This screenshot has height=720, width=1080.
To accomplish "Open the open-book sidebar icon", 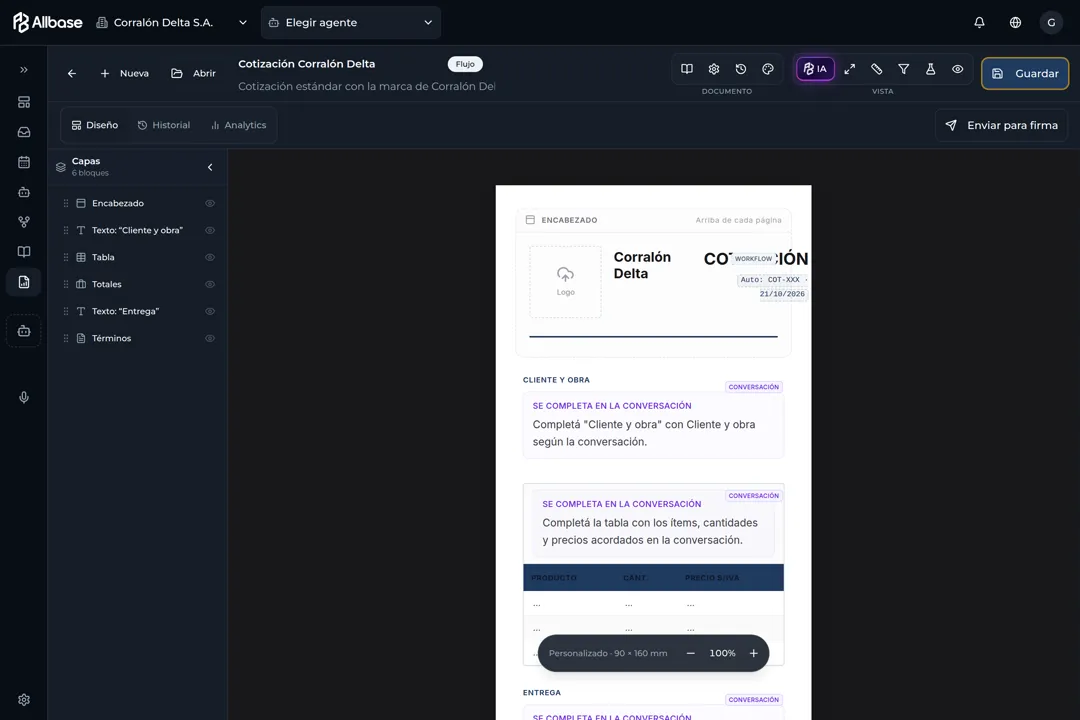I will (x=23, y=251).
